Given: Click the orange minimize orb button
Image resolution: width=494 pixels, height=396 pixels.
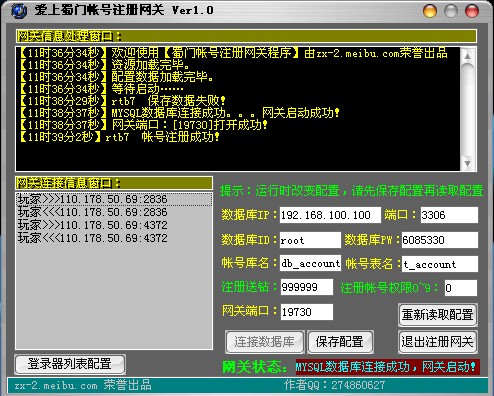Looking at the screenshot, I should tap(430, 11).
